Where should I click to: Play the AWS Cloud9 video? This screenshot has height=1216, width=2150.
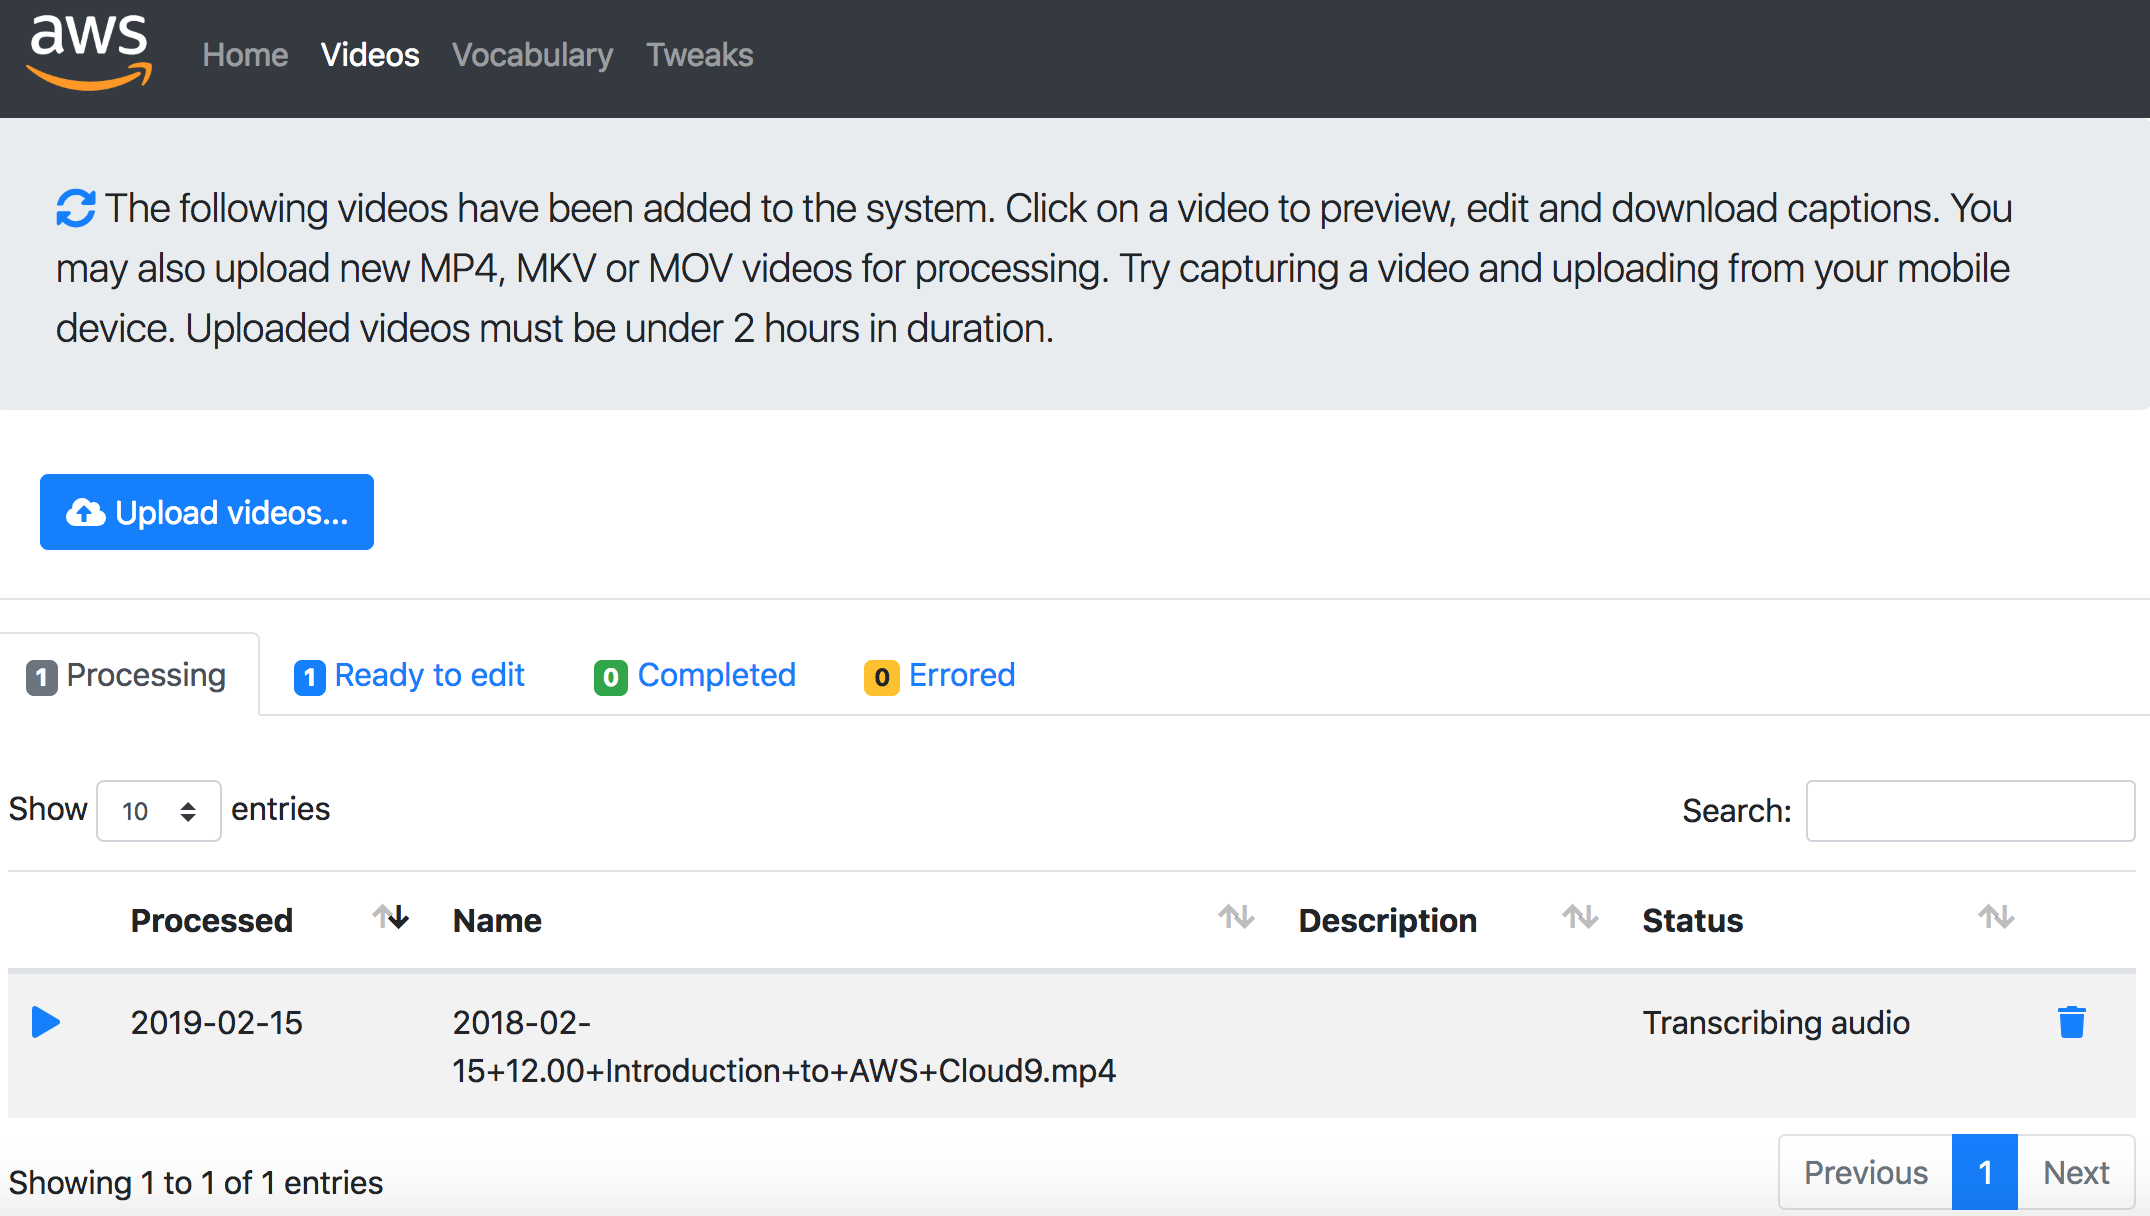[46, 1022]
